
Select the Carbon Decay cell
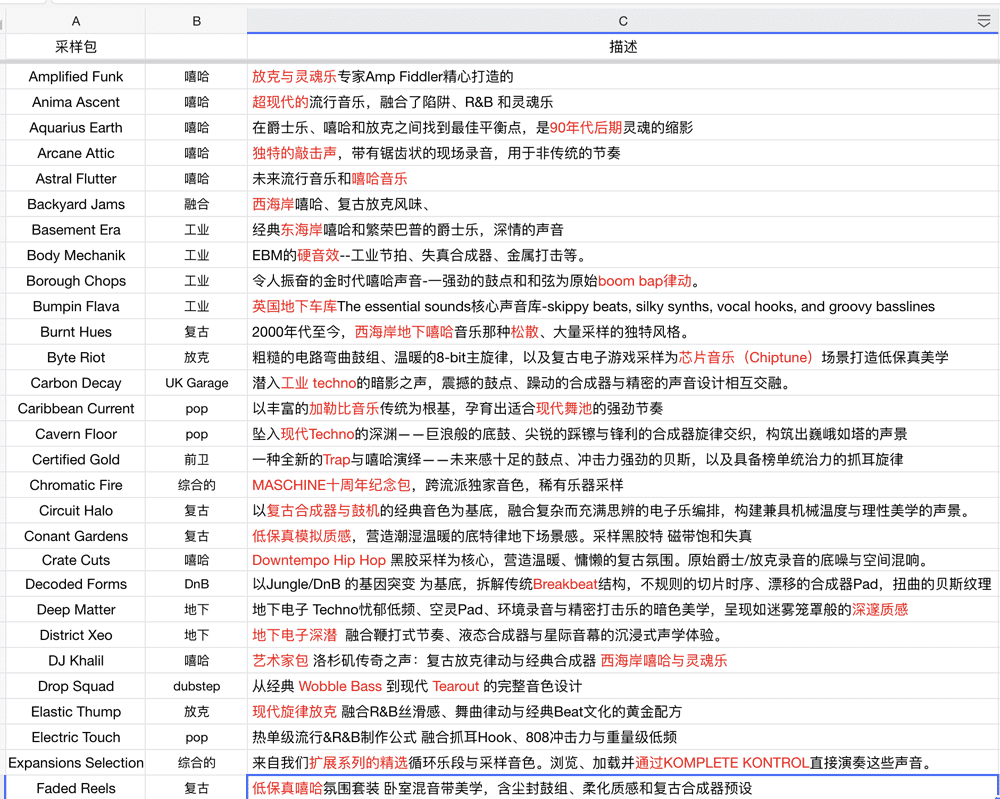click(x=75, y=383)
